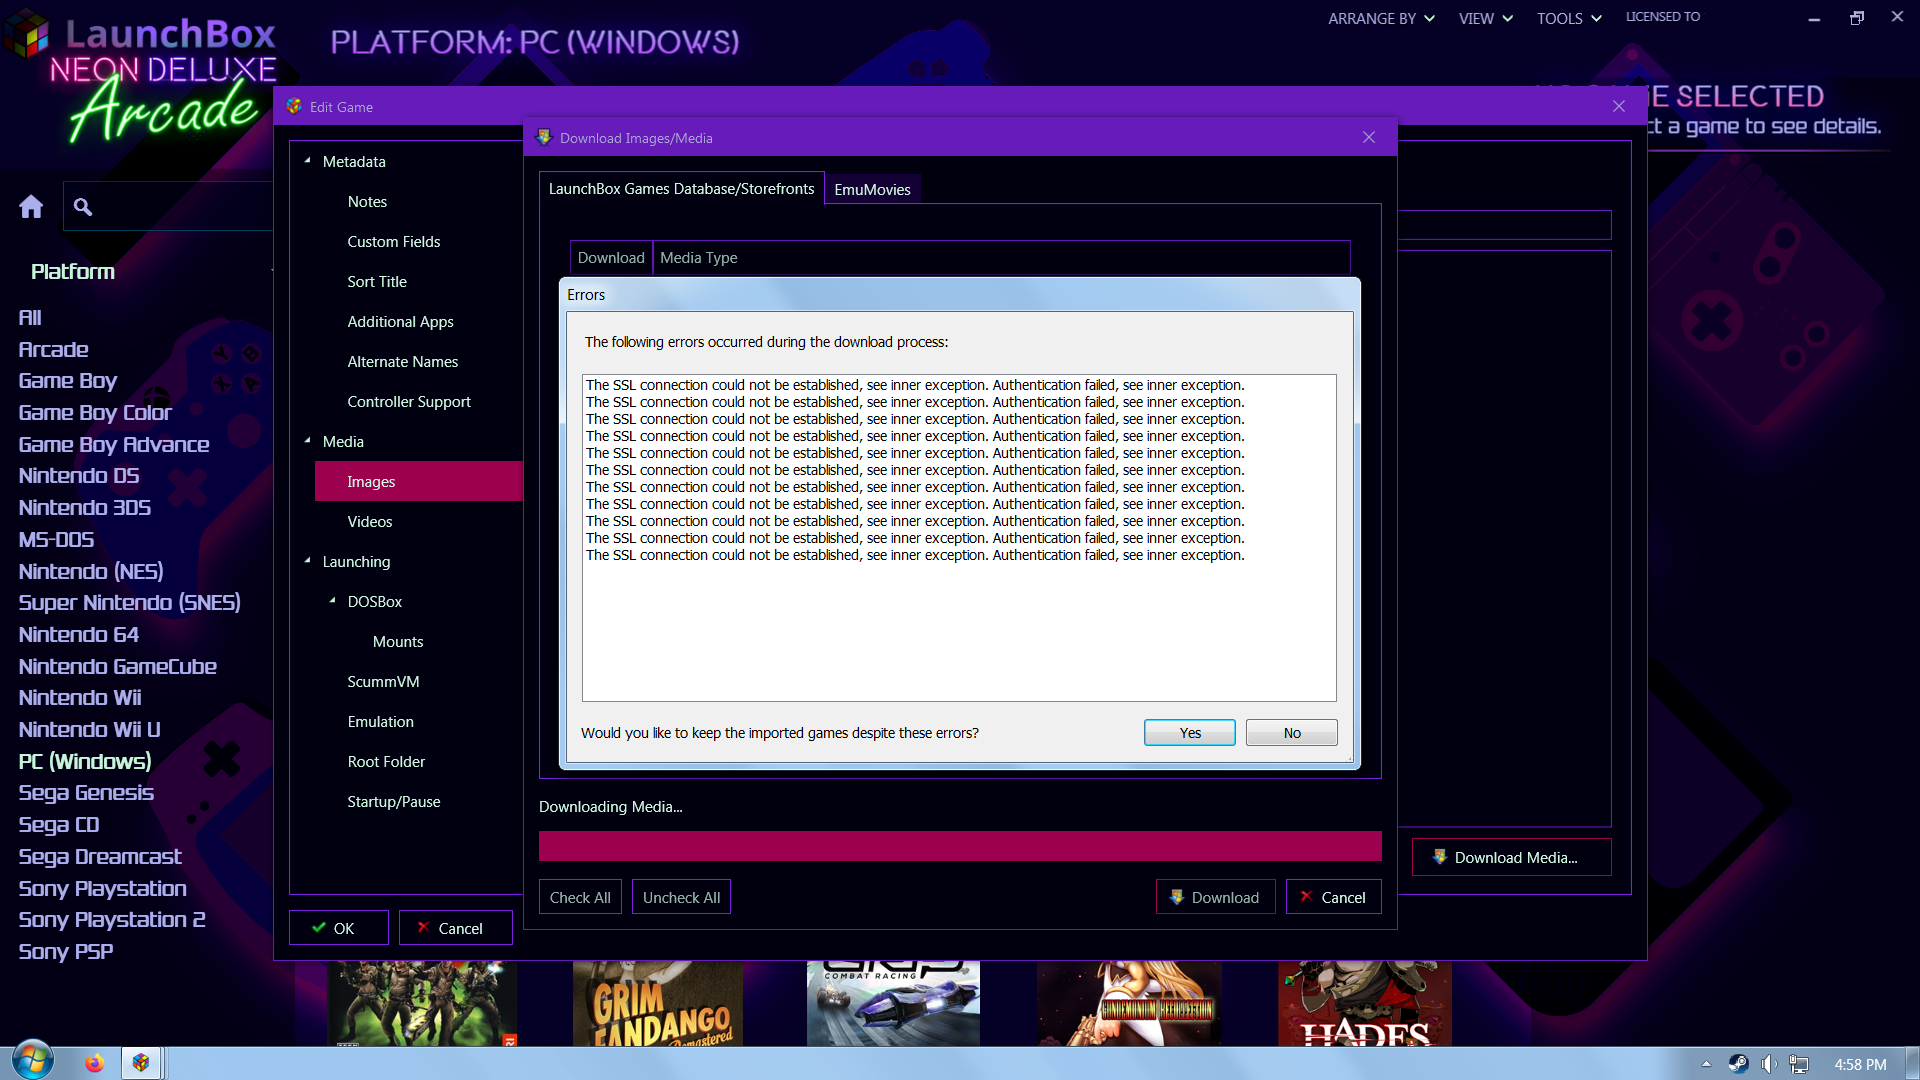Screen dimensions: 1920x1080
Task: Close the Edit Game window
Action: (1619, 106)
